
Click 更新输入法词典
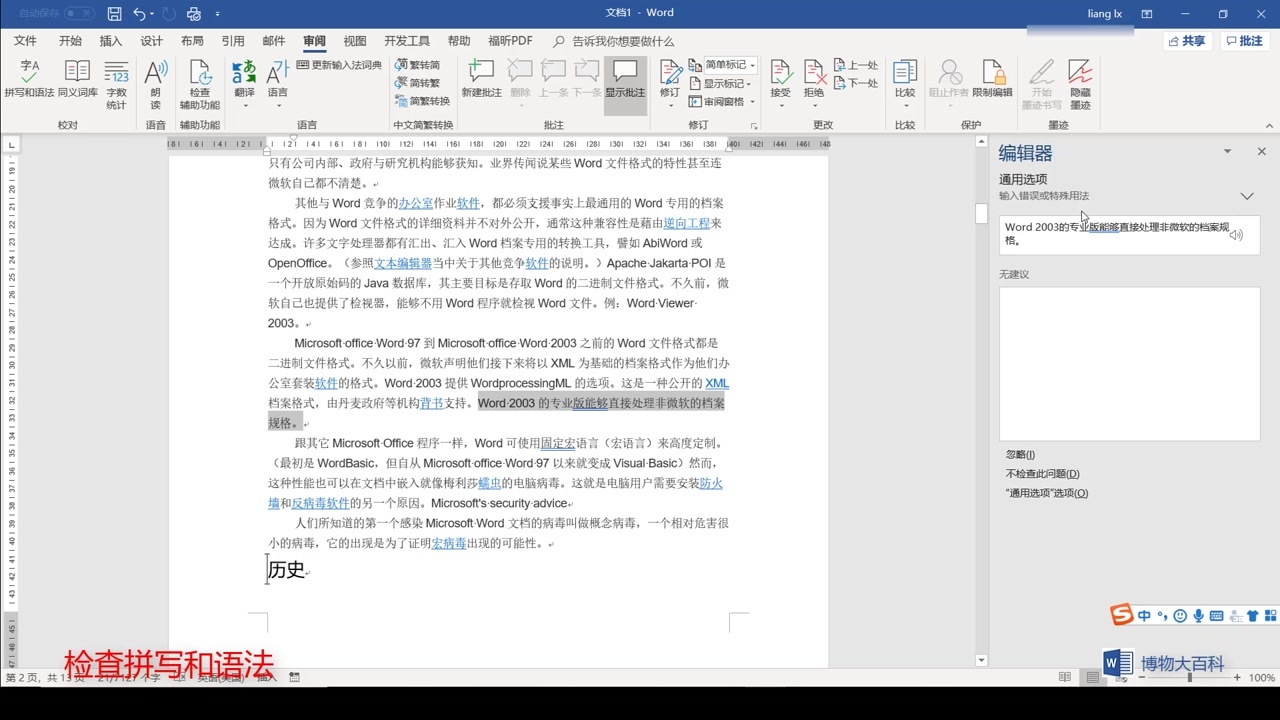coord(340,65)
